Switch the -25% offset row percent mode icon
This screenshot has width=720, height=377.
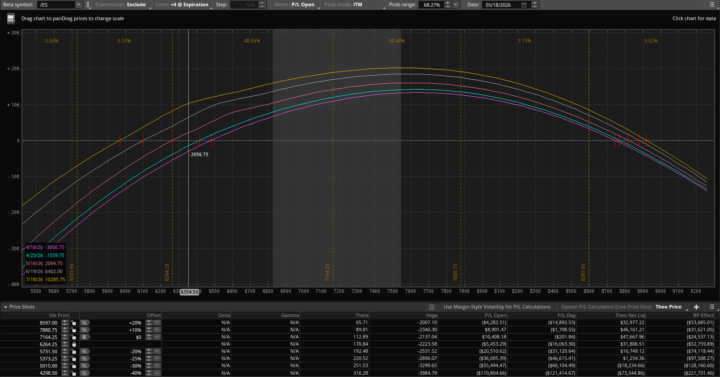click(x=85, y=359)
